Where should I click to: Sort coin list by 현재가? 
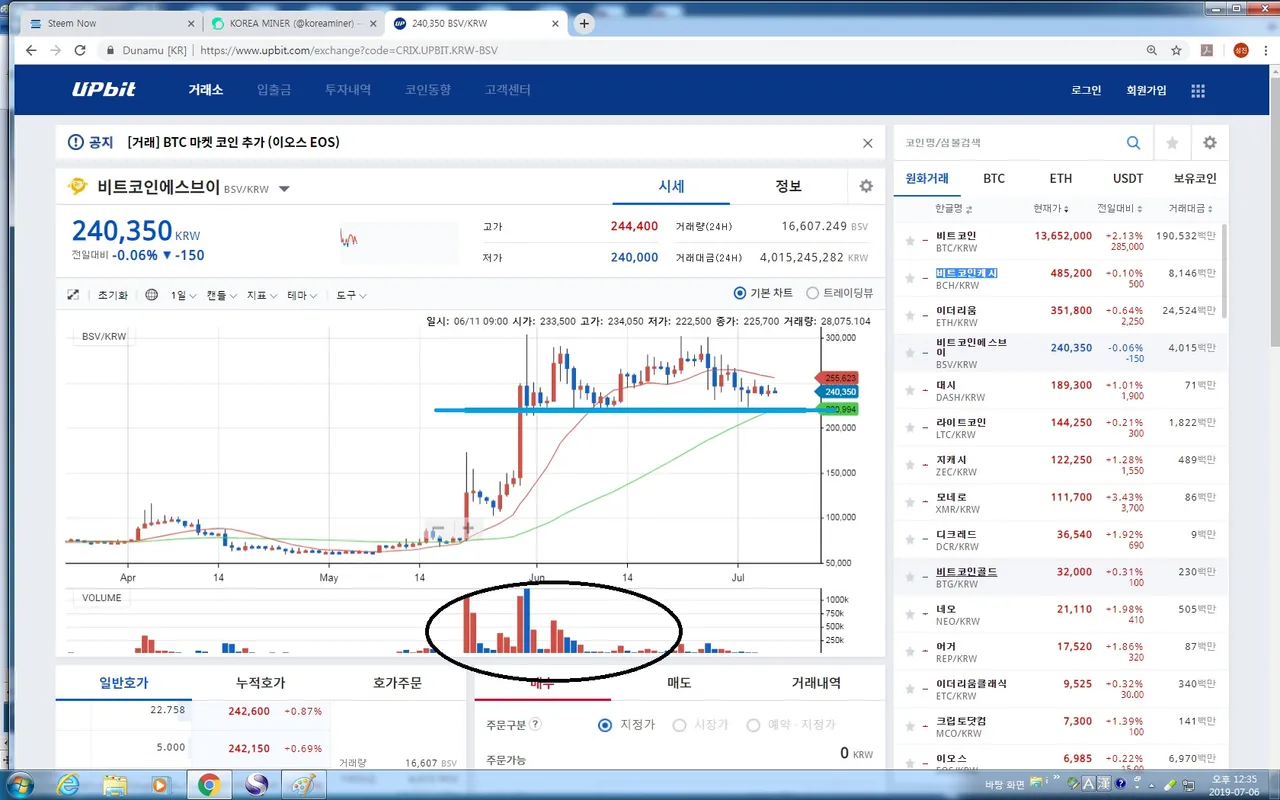(x=1051, y=209)
